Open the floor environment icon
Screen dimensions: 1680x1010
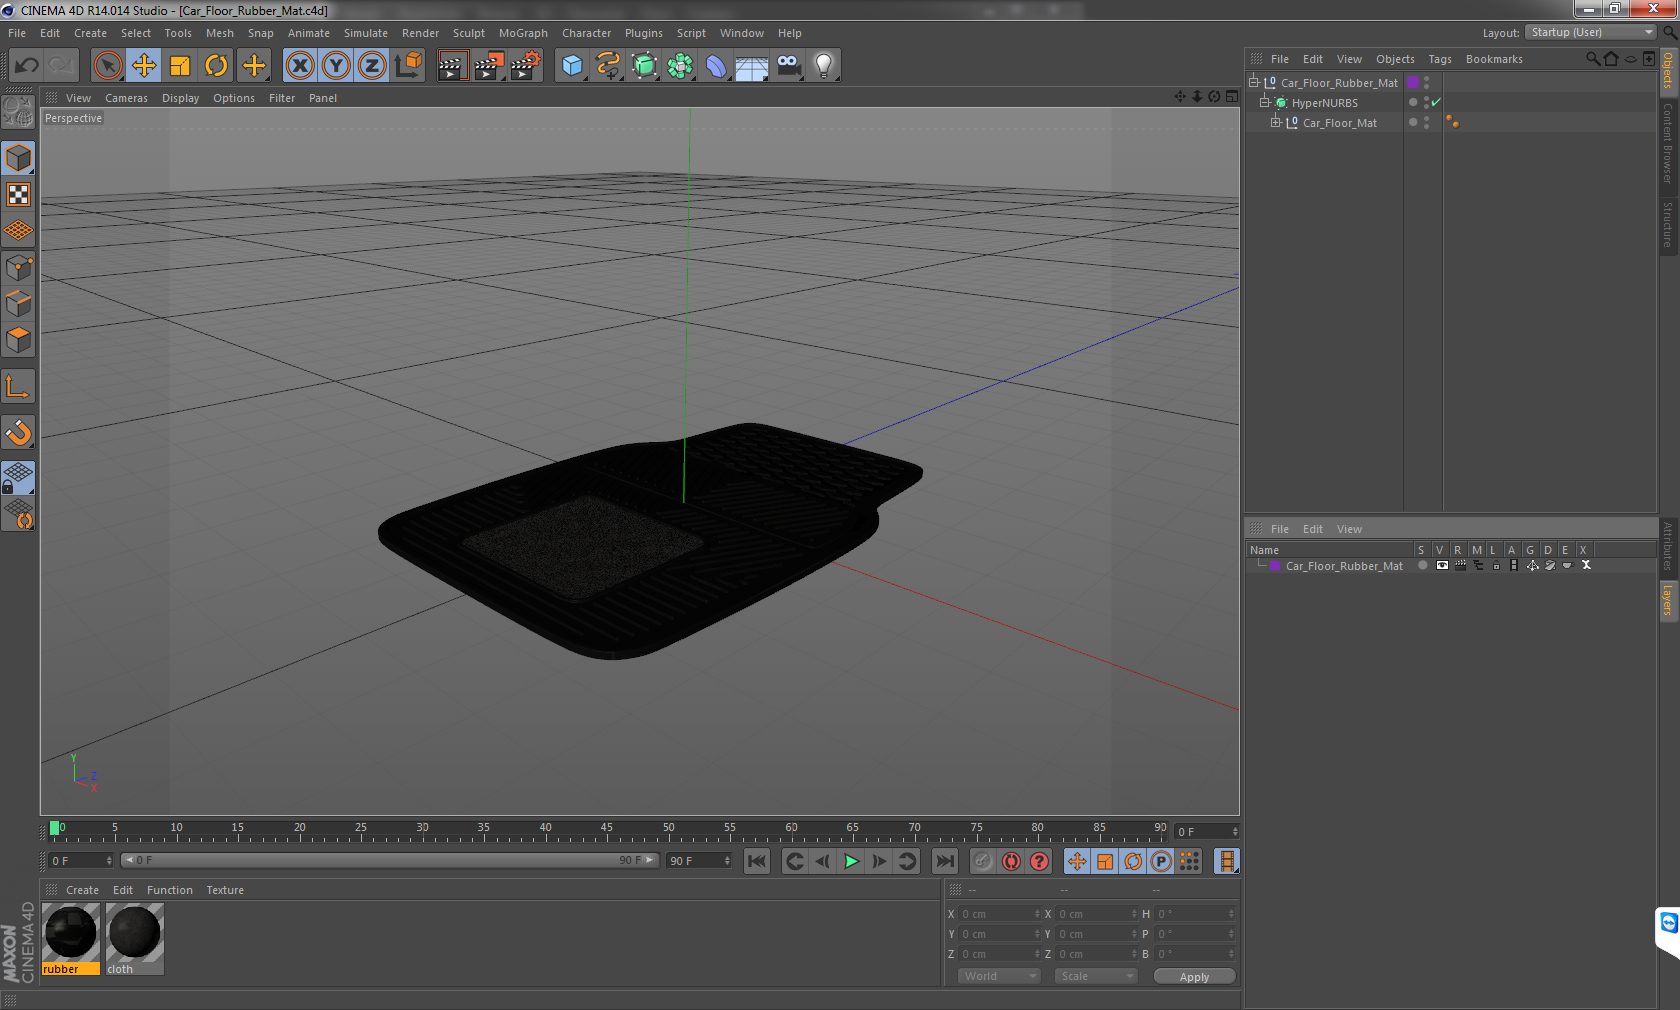(752, 66)
